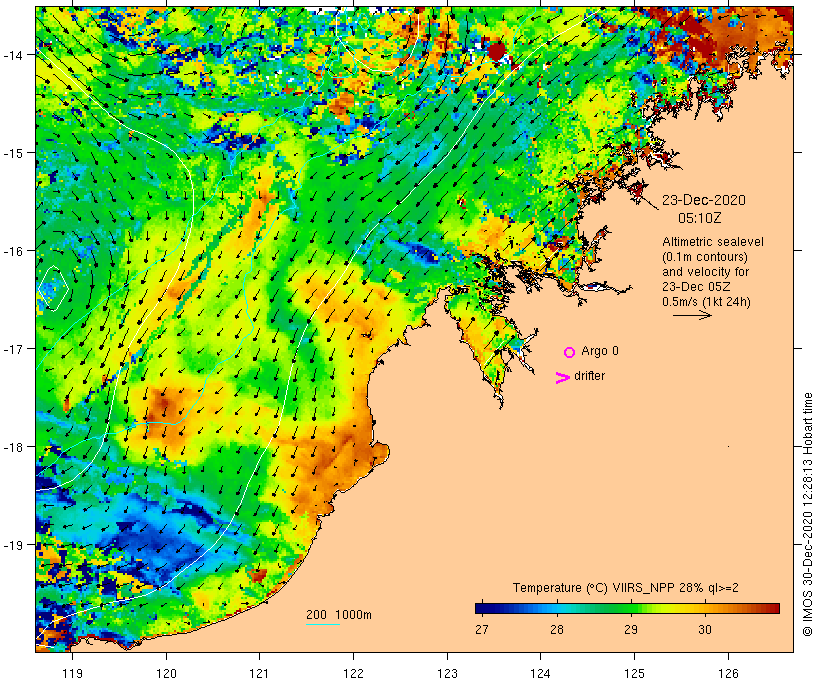Image resolution: width=820 pixels, height=680 pixels.
Task: Click the '0.5m/s (1kt 24h)' label
Action: point(706,302)
